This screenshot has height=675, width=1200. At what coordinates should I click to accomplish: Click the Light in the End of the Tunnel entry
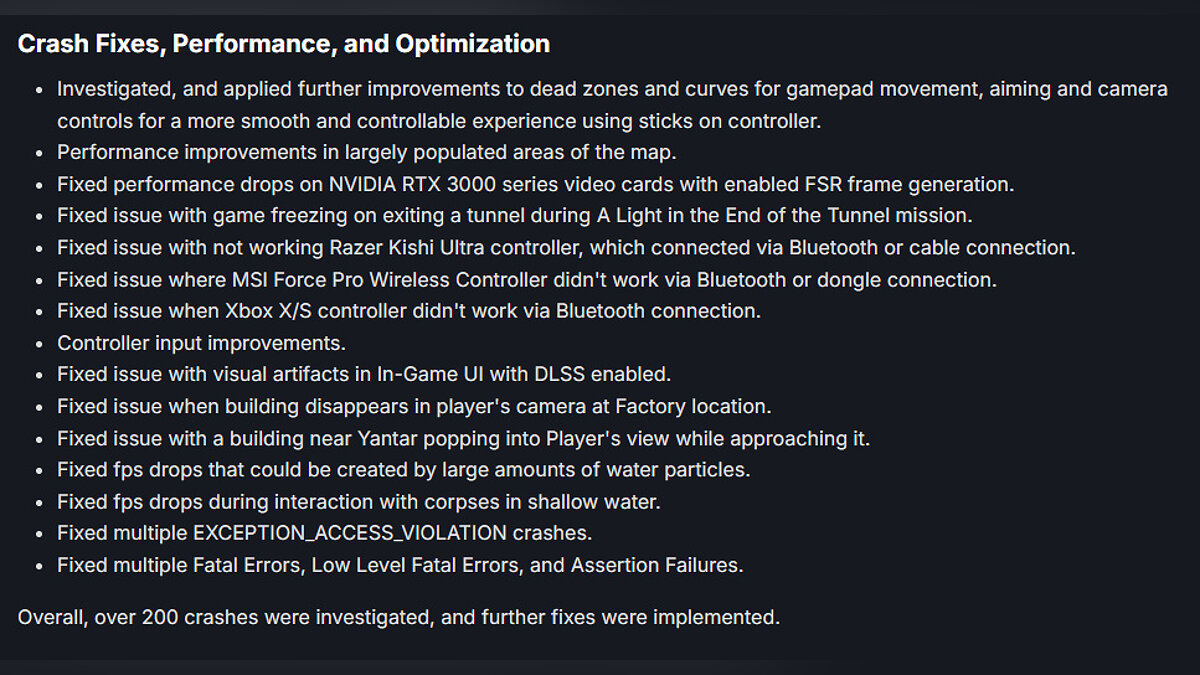coord(514,216)
